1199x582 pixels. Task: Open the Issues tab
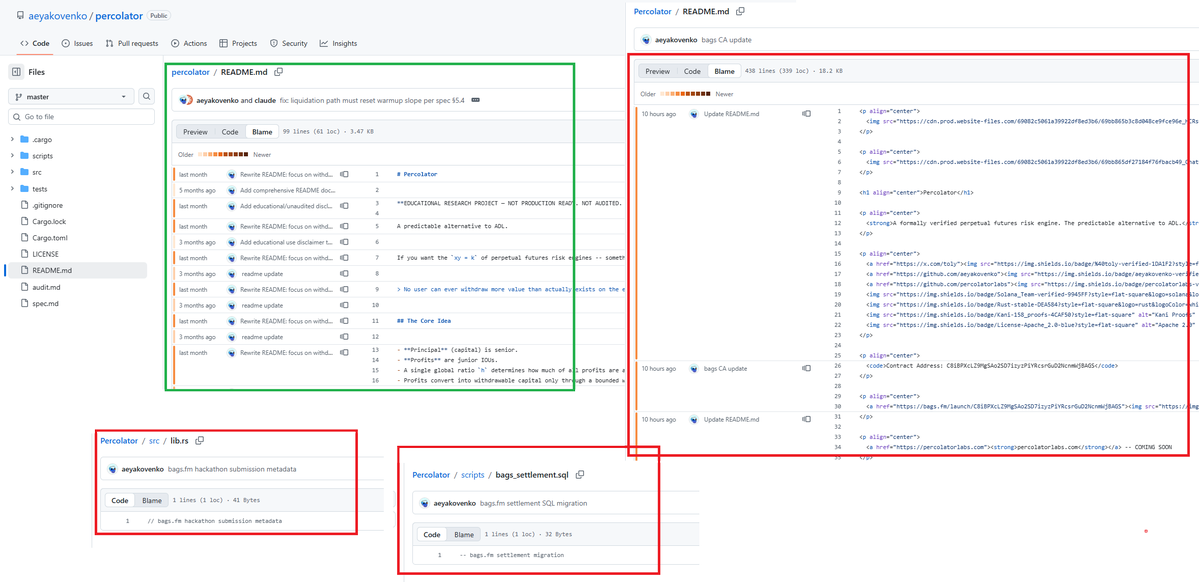pyautogui.click(x=77, y=44)
